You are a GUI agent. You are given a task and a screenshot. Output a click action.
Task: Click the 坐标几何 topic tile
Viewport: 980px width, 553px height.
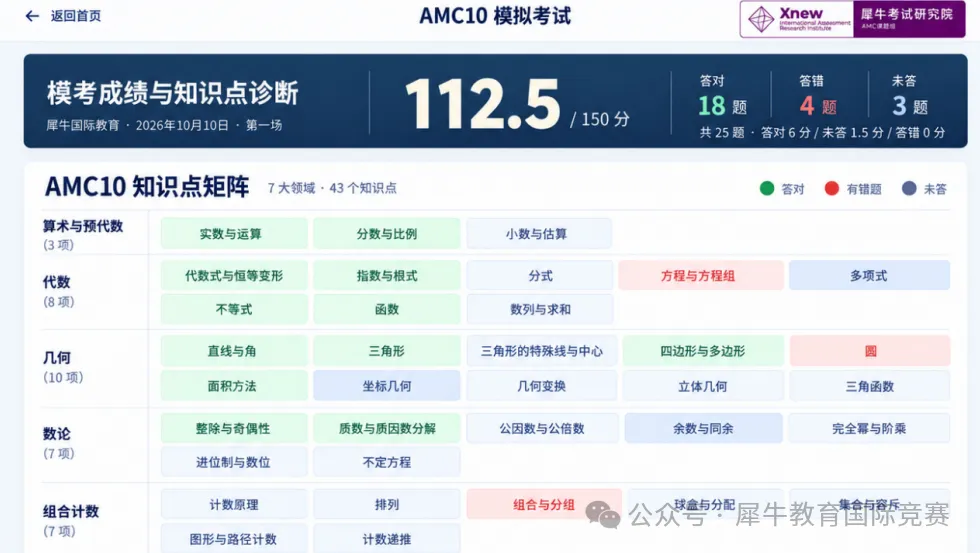386,386
